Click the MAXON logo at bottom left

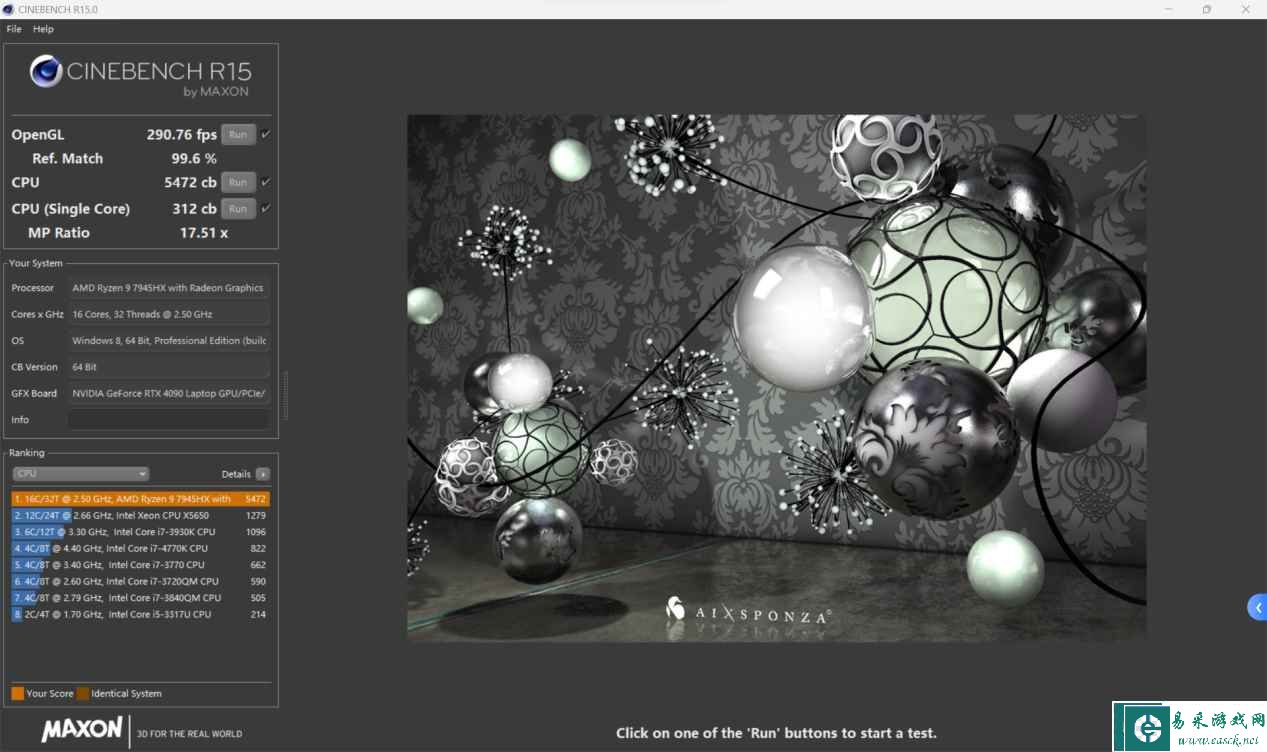pyautogui.click(x=82, y=730)
